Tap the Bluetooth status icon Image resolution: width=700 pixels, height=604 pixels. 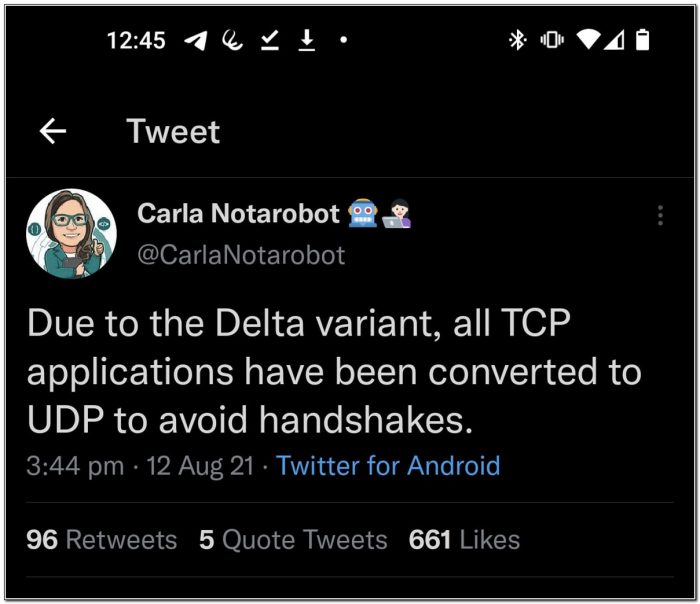coord(518,40)
